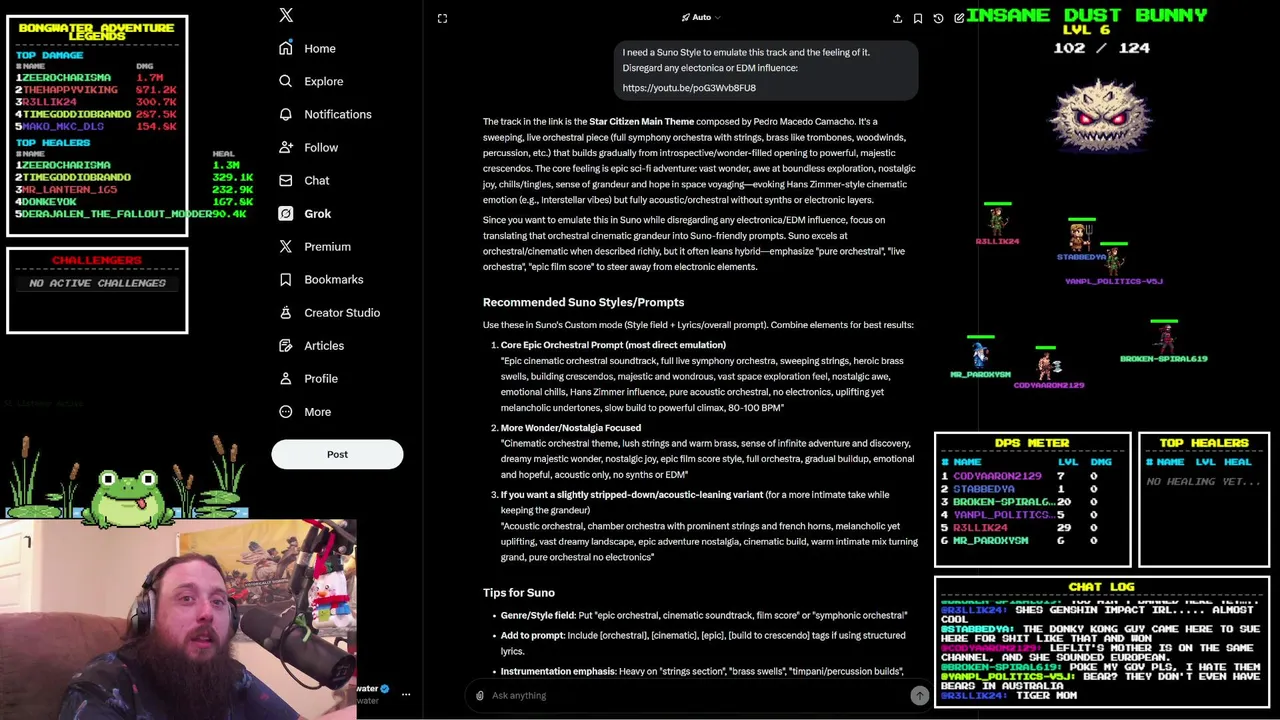Screen dimensions: 1280x720
Task: Click the MR_PAROXYSM character sprite
Action: [980, 356]
